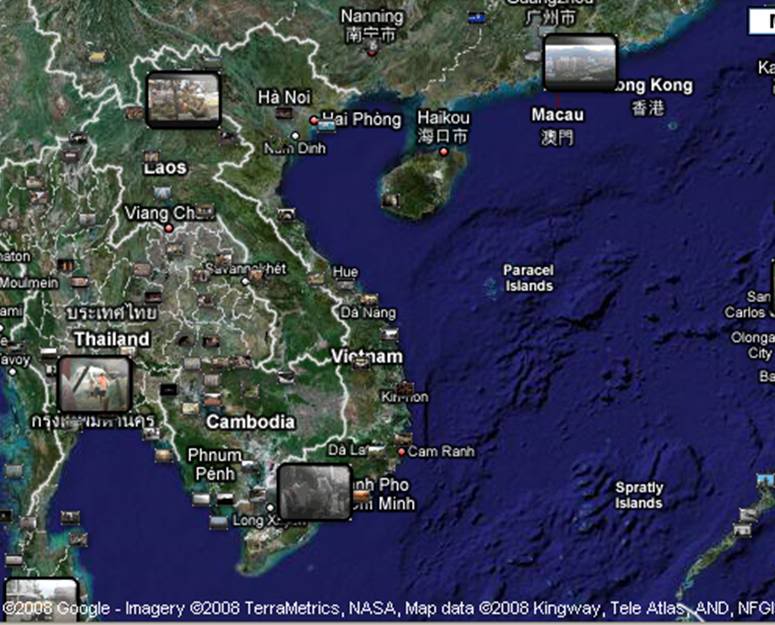Click the Spratly Islands label
The width and height of the screenshot is (775, 625).
pos(639,496)
